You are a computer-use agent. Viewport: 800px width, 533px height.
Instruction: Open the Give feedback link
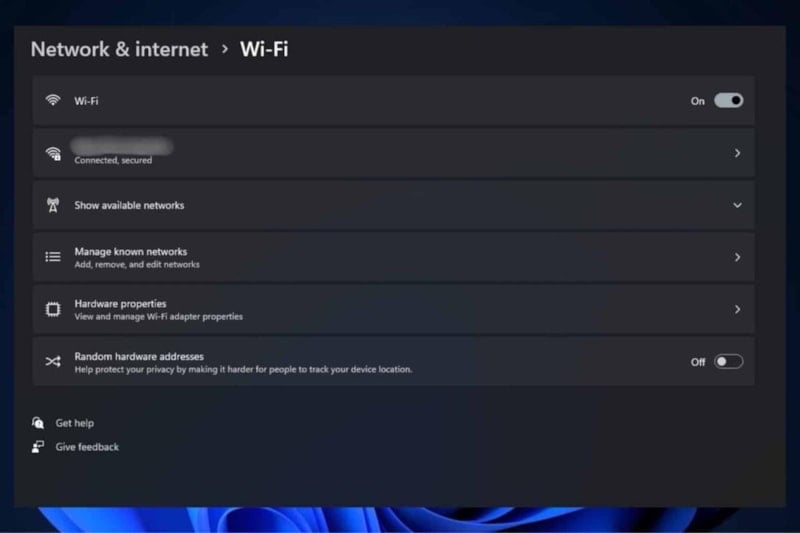click(x=87, y=447)
